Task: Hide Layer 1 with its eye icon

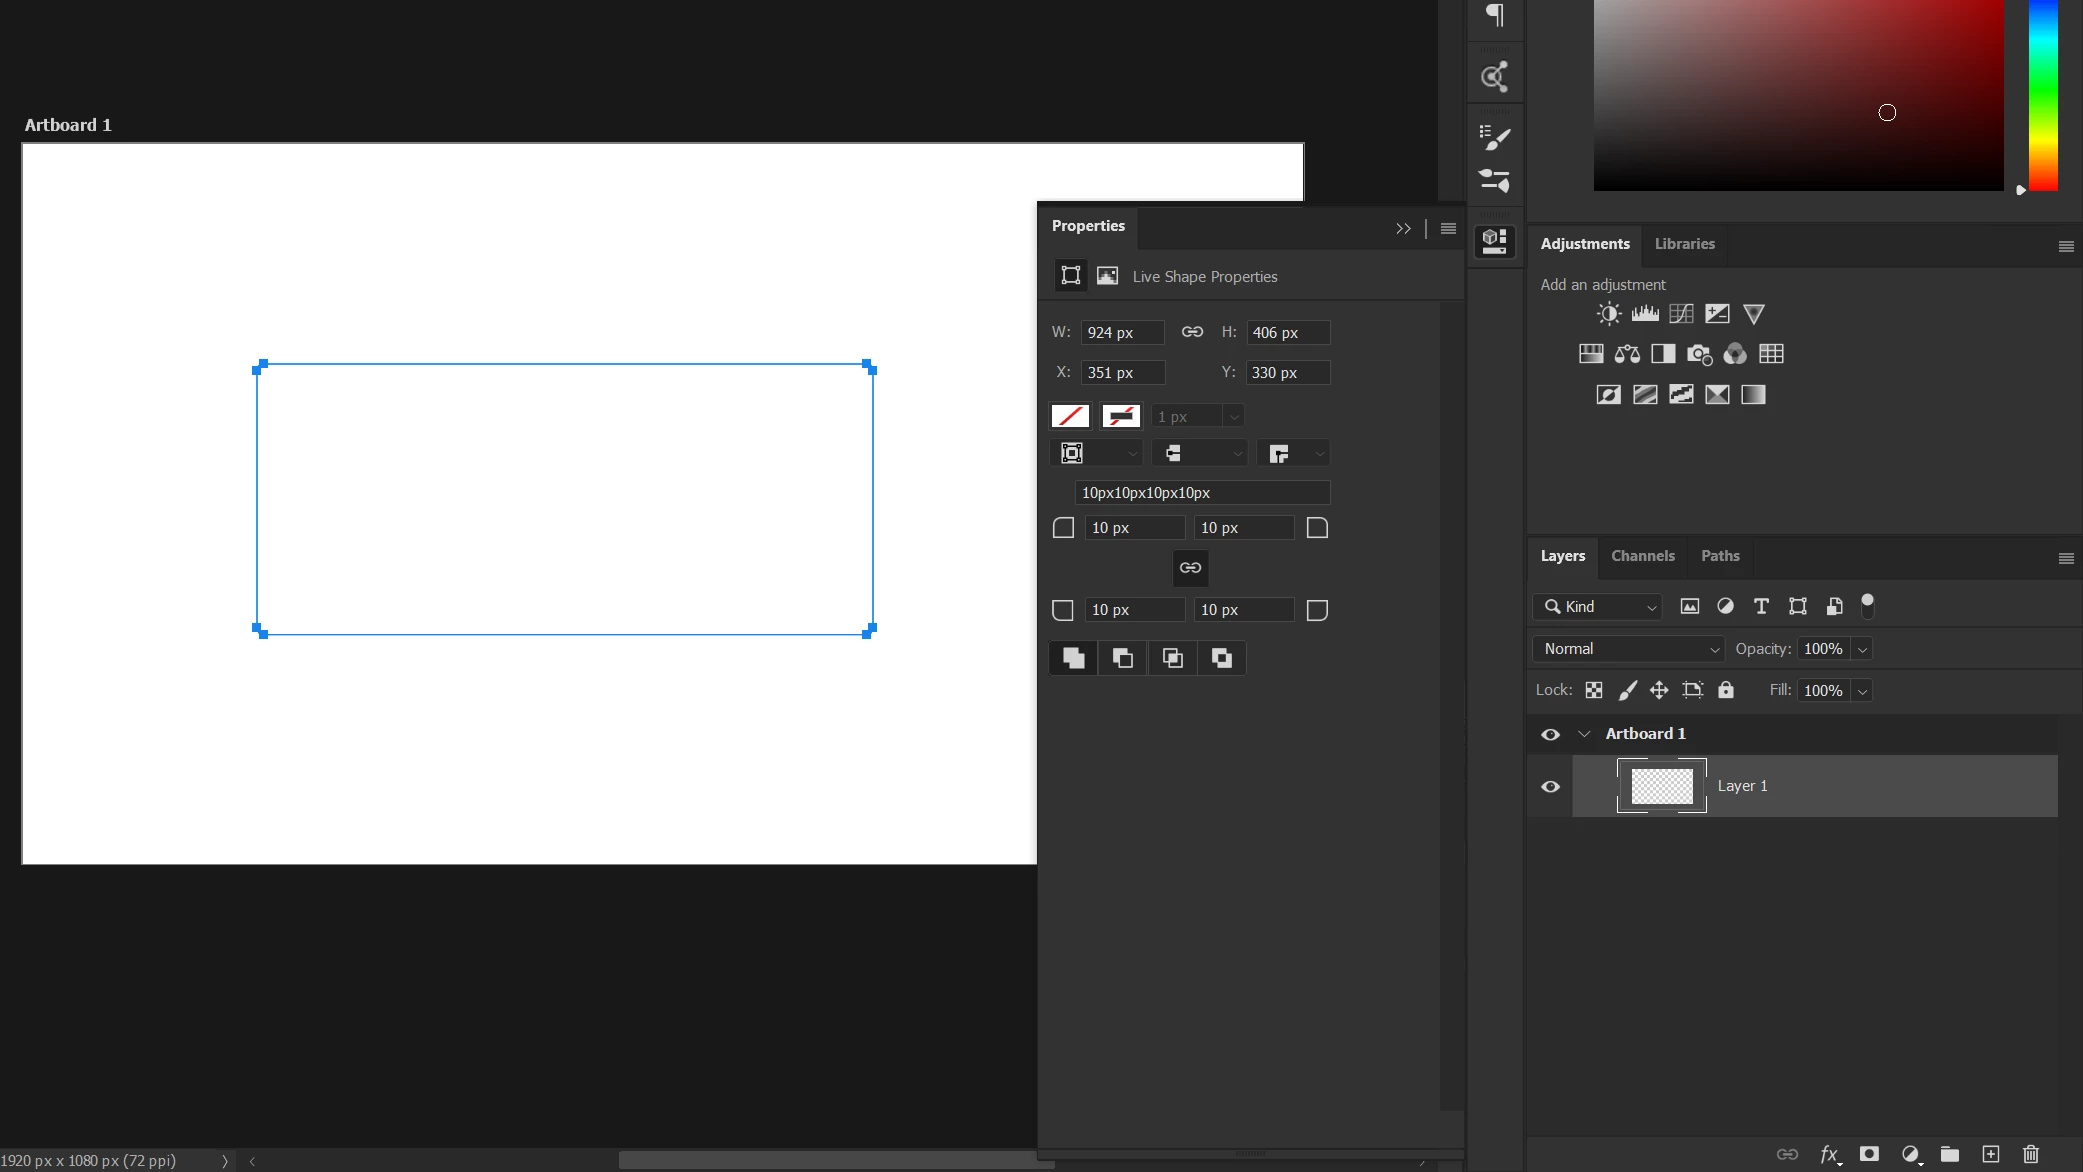Action: click(1550, 786)
